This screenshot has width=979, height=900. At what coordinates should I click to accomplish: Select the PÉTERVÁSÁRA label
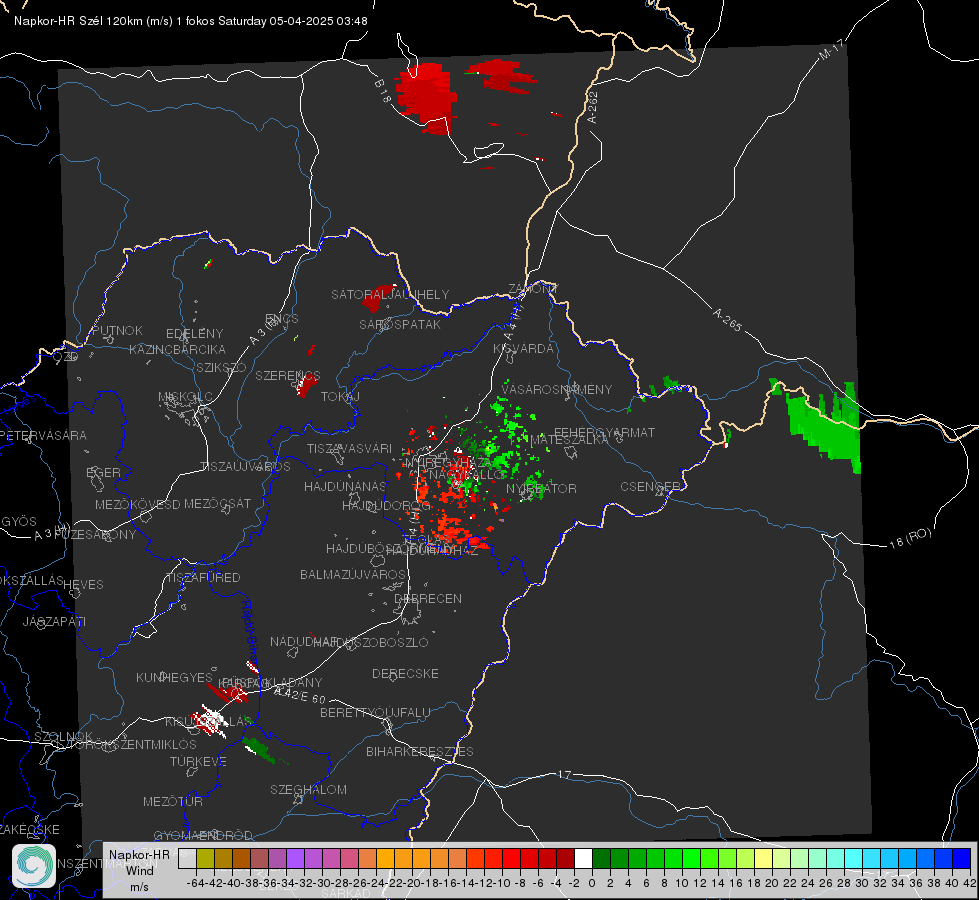pyautogui.click(x=44, y=435)
